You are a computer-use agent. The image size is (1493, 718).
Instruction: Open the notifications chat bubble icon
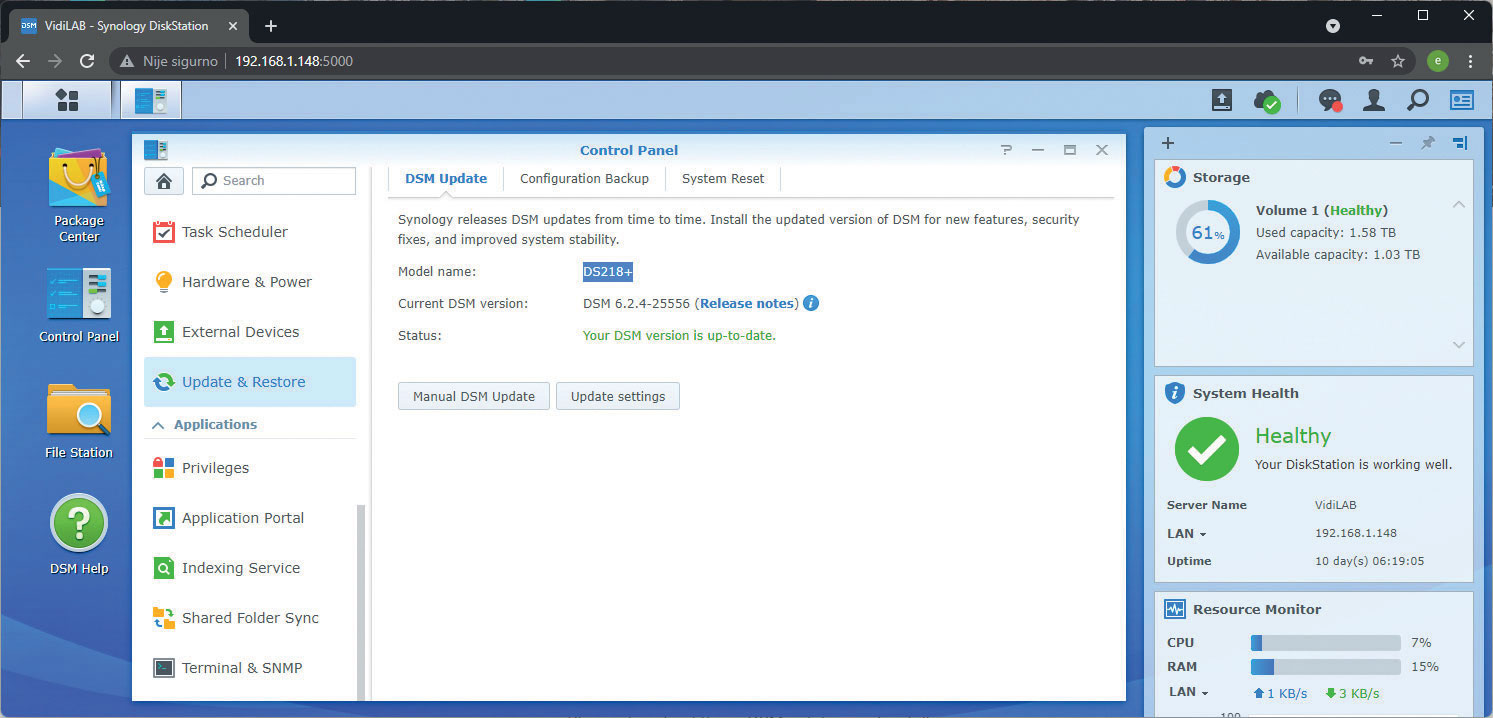pyautogui.click(x=1329, y=100)
